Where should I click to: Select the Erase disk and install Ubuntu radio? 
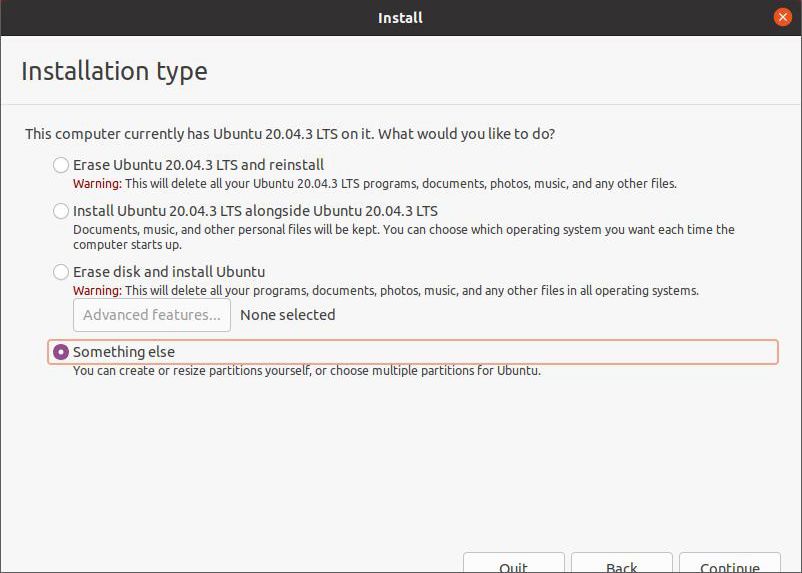tap(61, 272)
